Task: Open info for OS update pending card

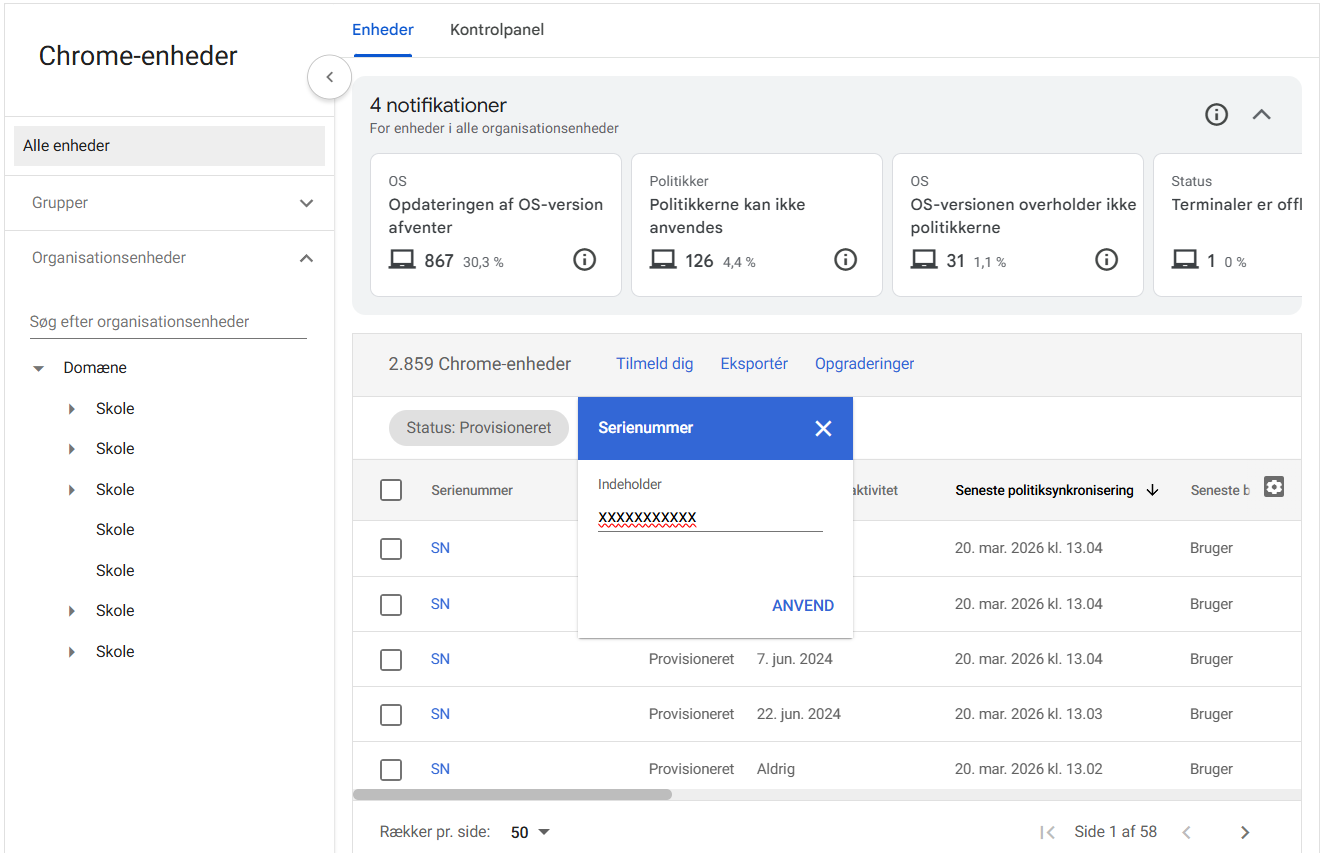Action: (x=584, y=260)
